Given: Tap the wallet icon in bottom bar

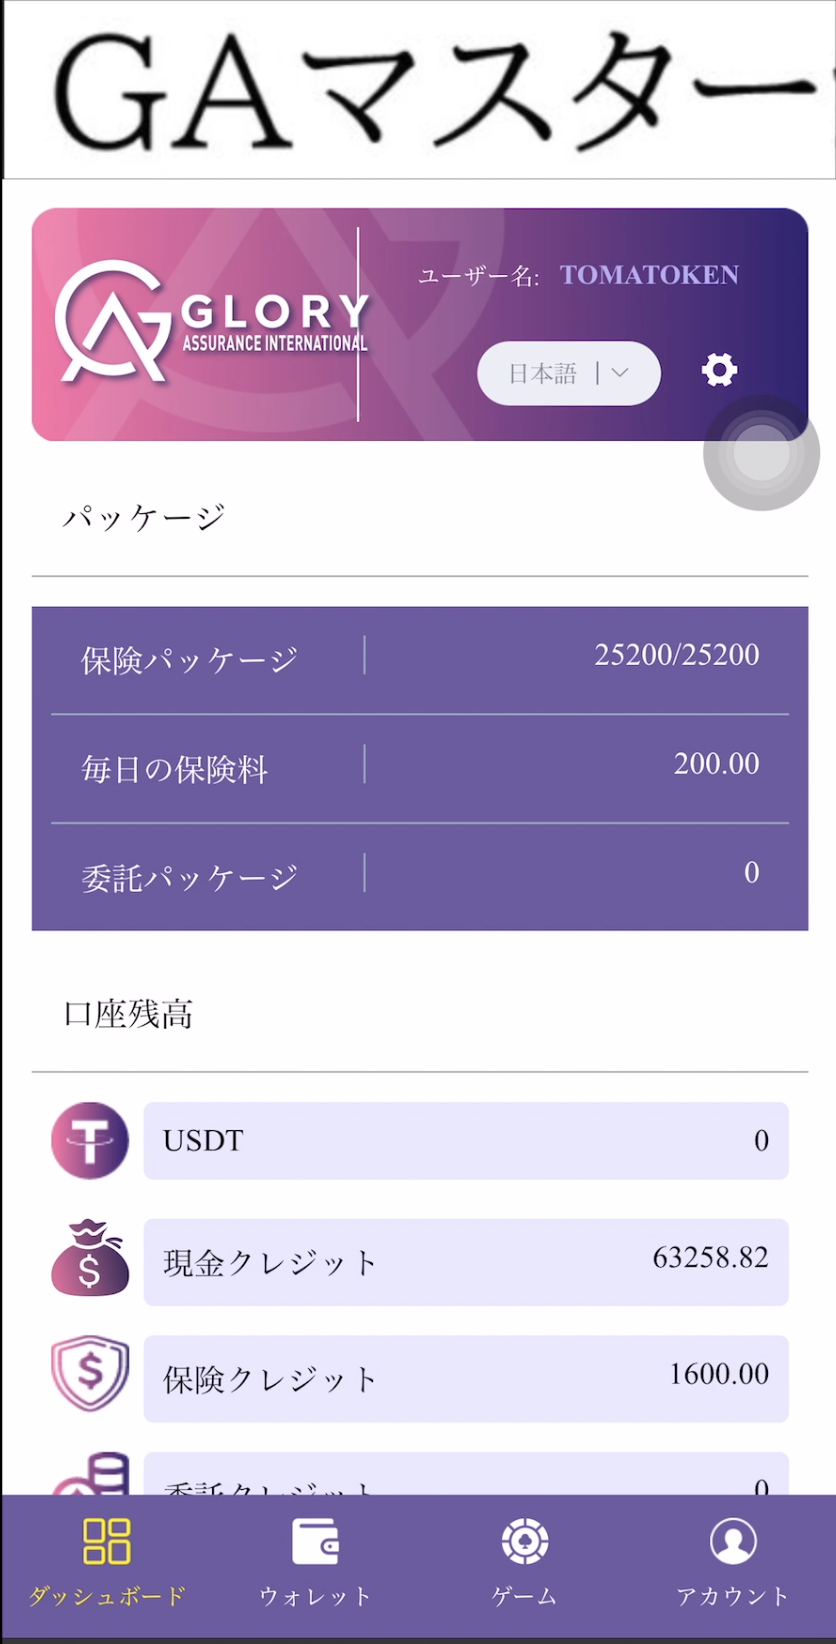Looking at the screenshot, I should 315,1541.
